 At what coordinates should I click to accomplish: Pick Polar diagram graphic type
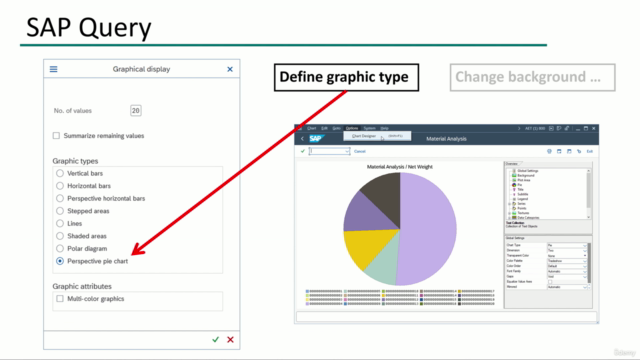tap(60, 249)
